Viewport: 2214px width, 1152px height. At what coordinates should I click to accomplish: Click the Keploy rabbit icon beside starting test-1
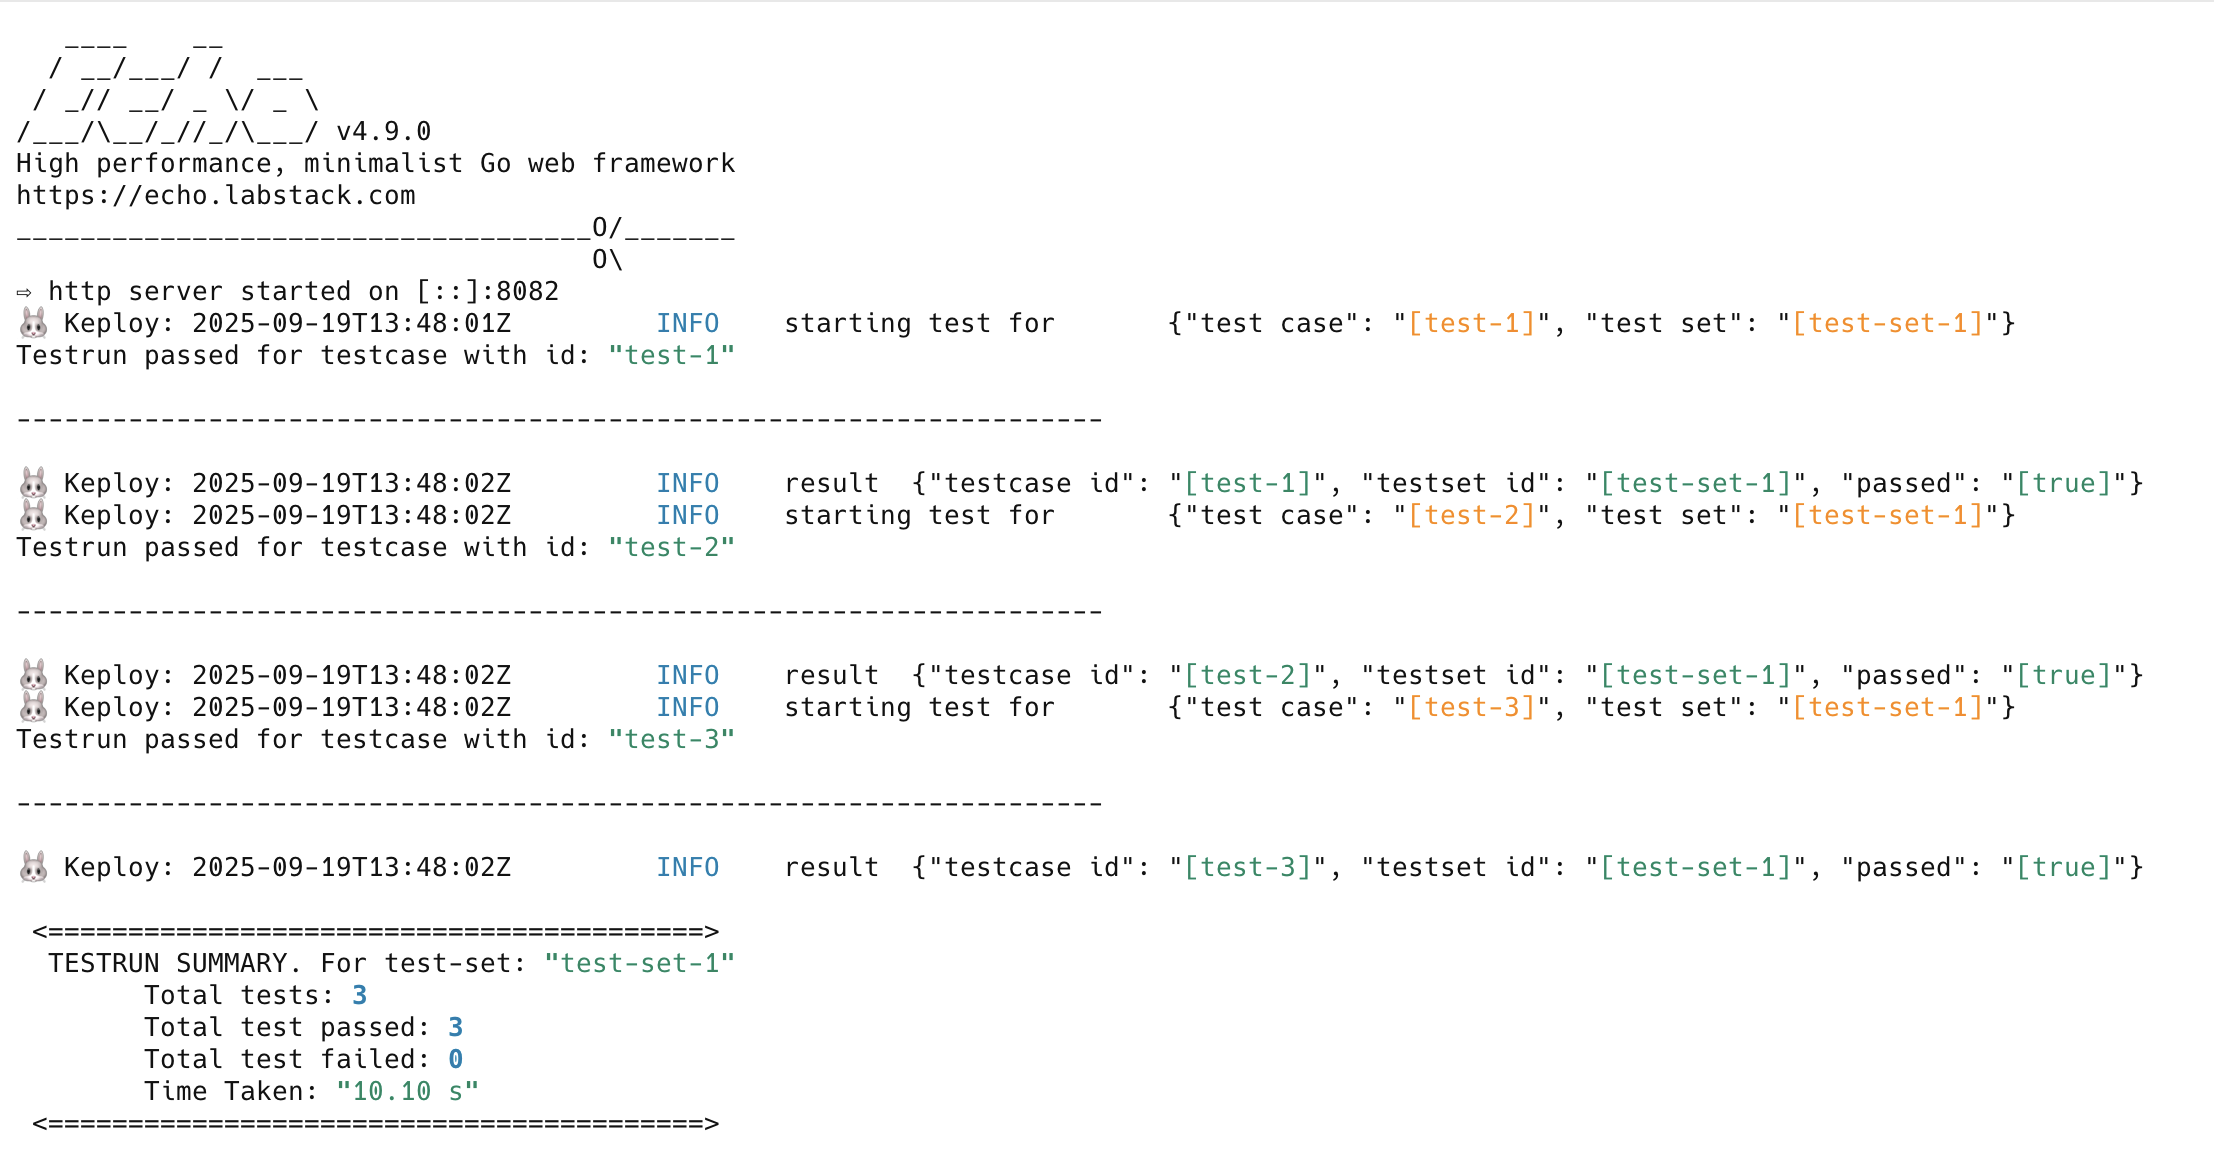[34, 323]
